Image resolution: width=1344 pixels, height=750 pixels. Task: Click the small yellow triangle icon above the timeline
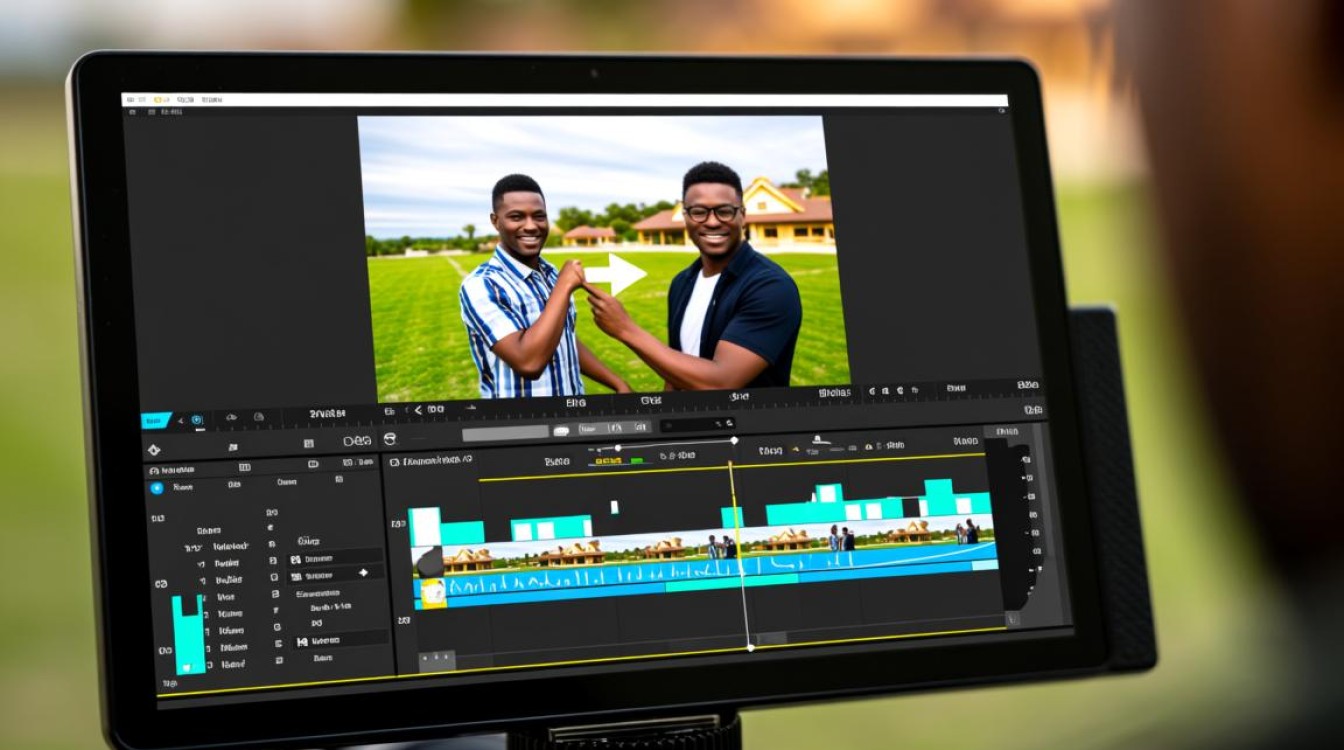click(x=795, y=449)
